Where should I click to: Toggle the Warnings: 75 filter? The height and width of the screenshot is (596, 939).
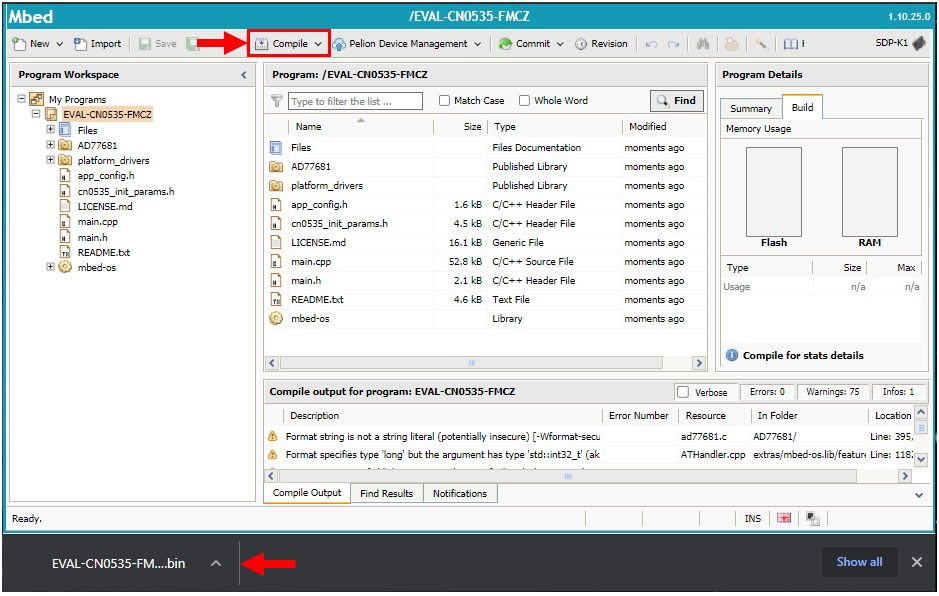[832, 392]
